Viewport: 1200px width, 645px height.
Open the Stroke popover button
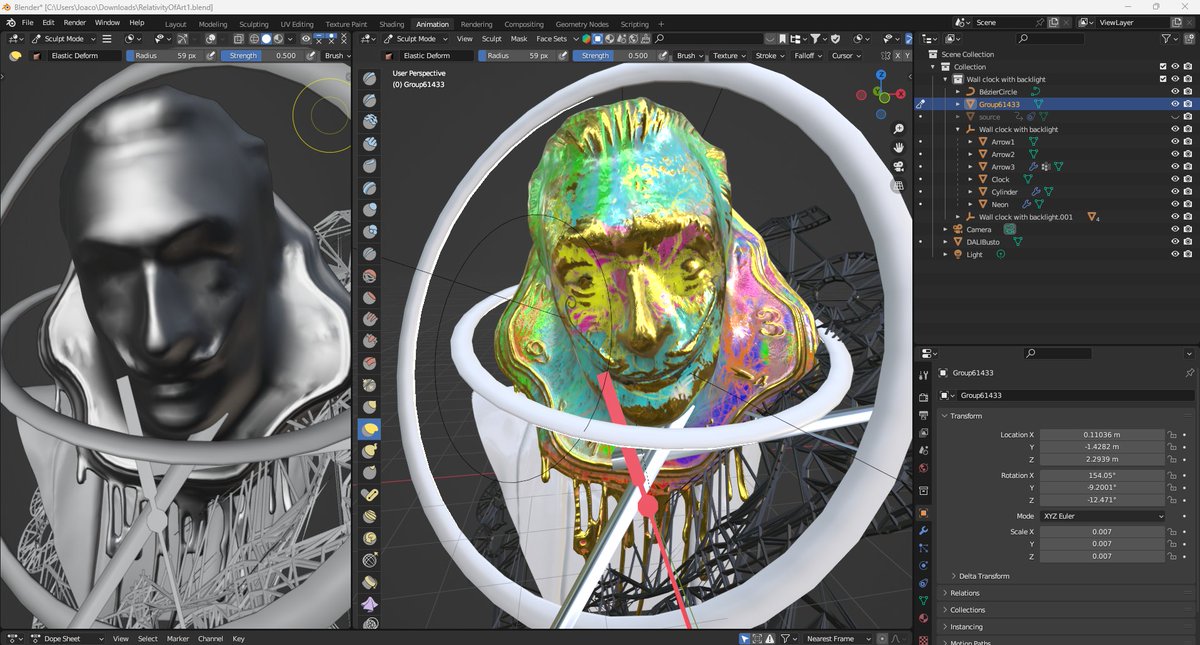pos(768,56)
